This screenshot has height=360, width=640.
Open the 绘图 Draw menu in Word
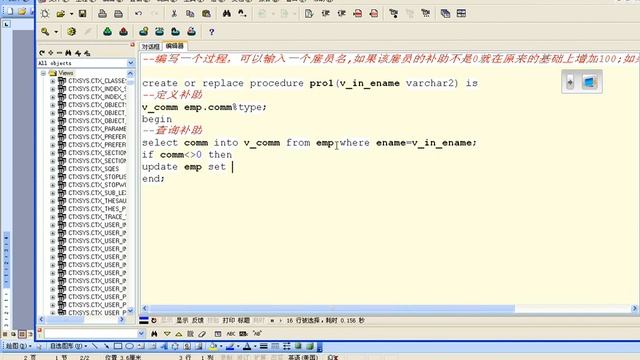pyautogui.click(x=18, y=347)
